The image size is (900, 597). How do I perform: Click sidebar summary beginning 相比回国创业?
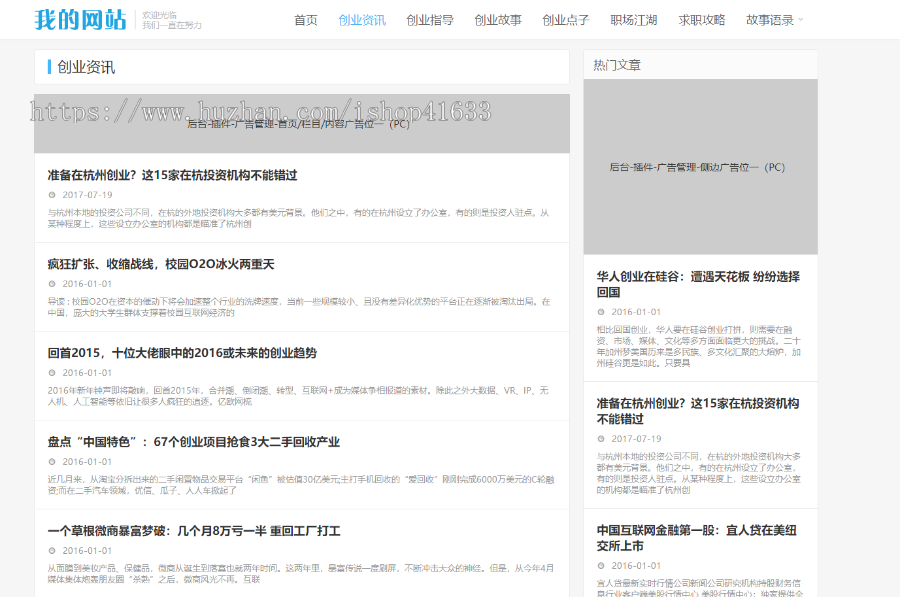click(699, 346)
